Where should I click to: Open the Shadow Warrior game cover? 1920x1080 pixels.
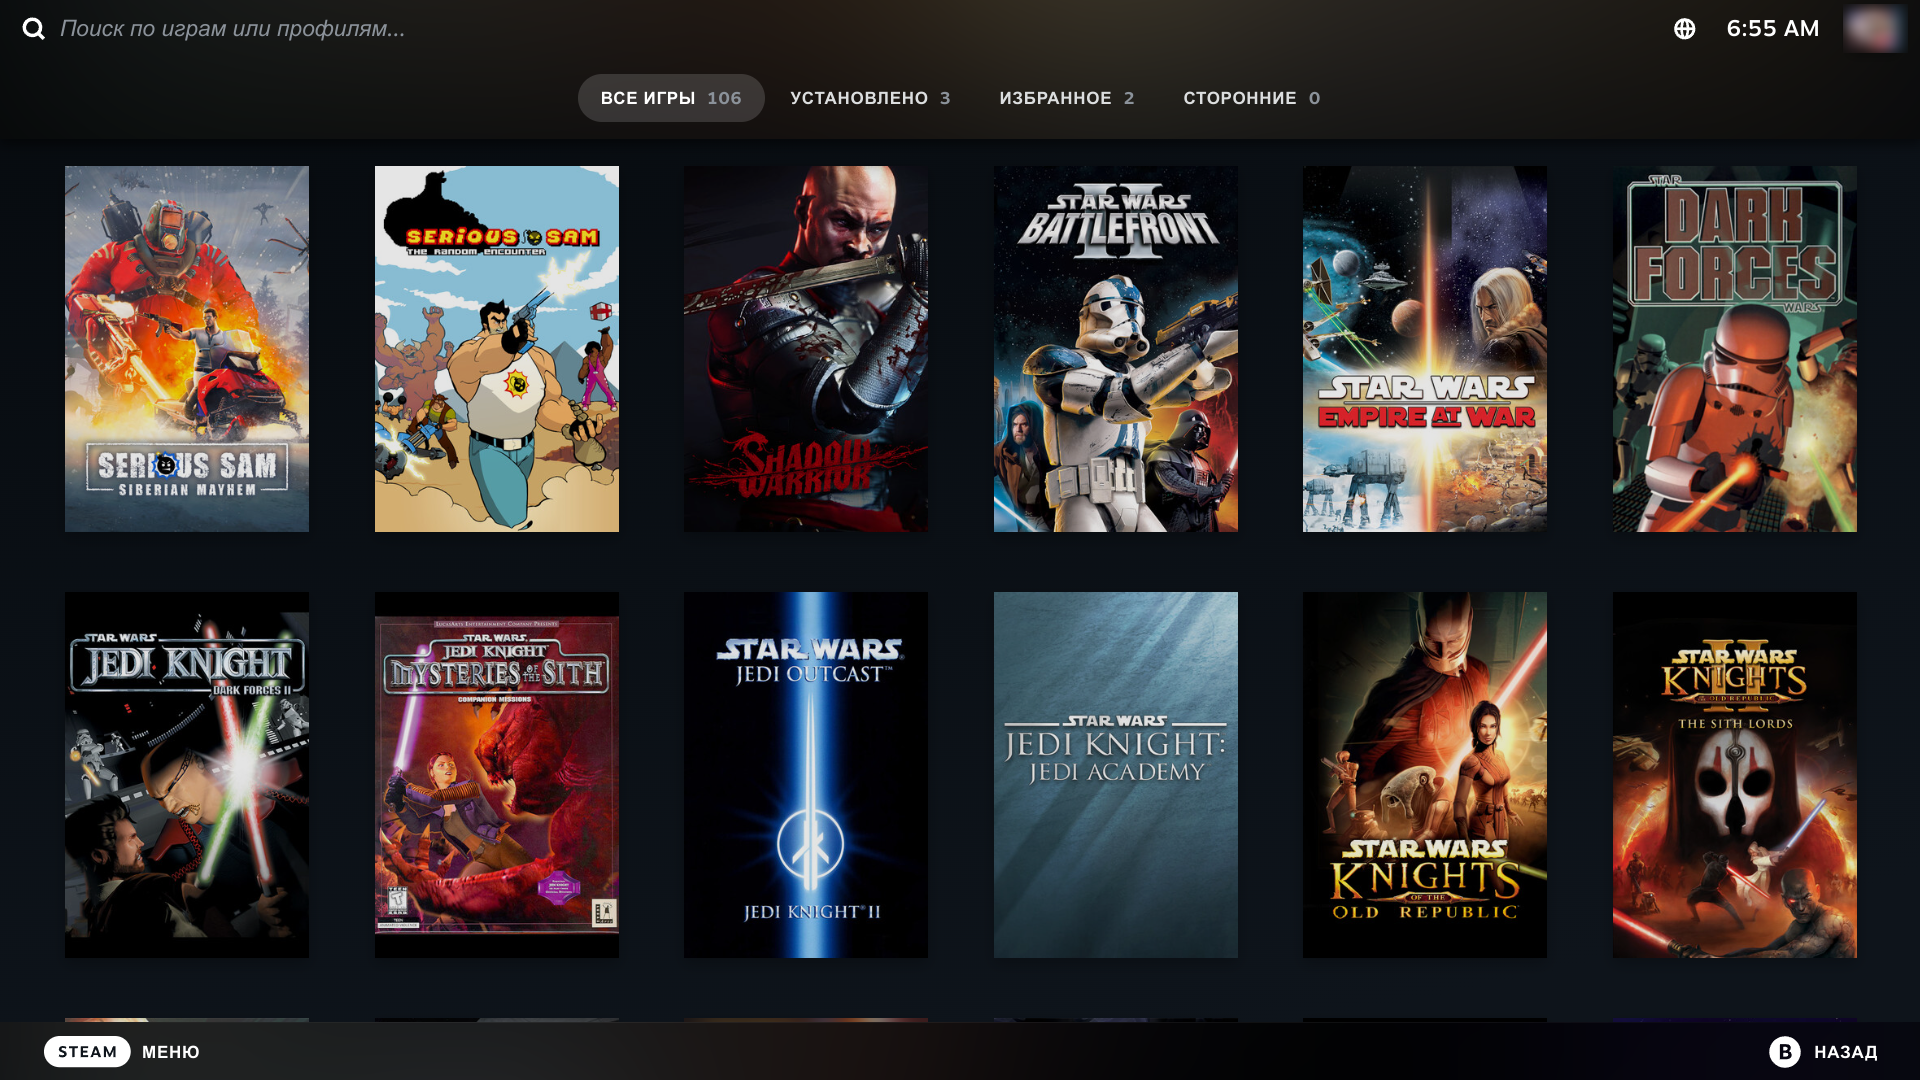pos(806,349)
